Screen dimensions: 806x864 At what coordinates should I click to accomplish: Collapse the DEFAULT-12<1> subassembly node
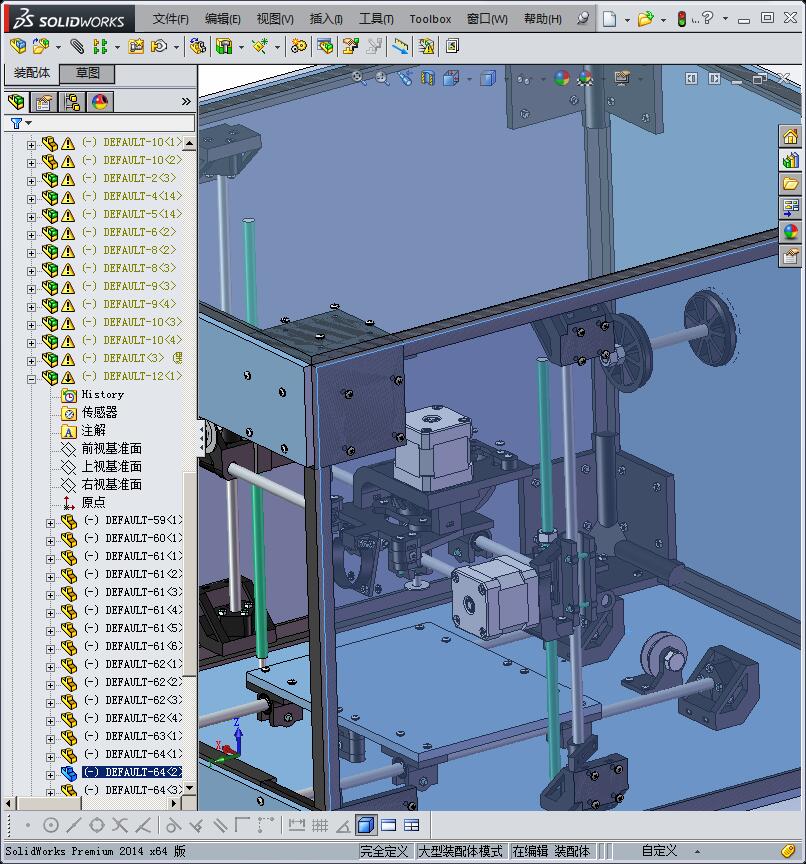[x=31, y=379]
